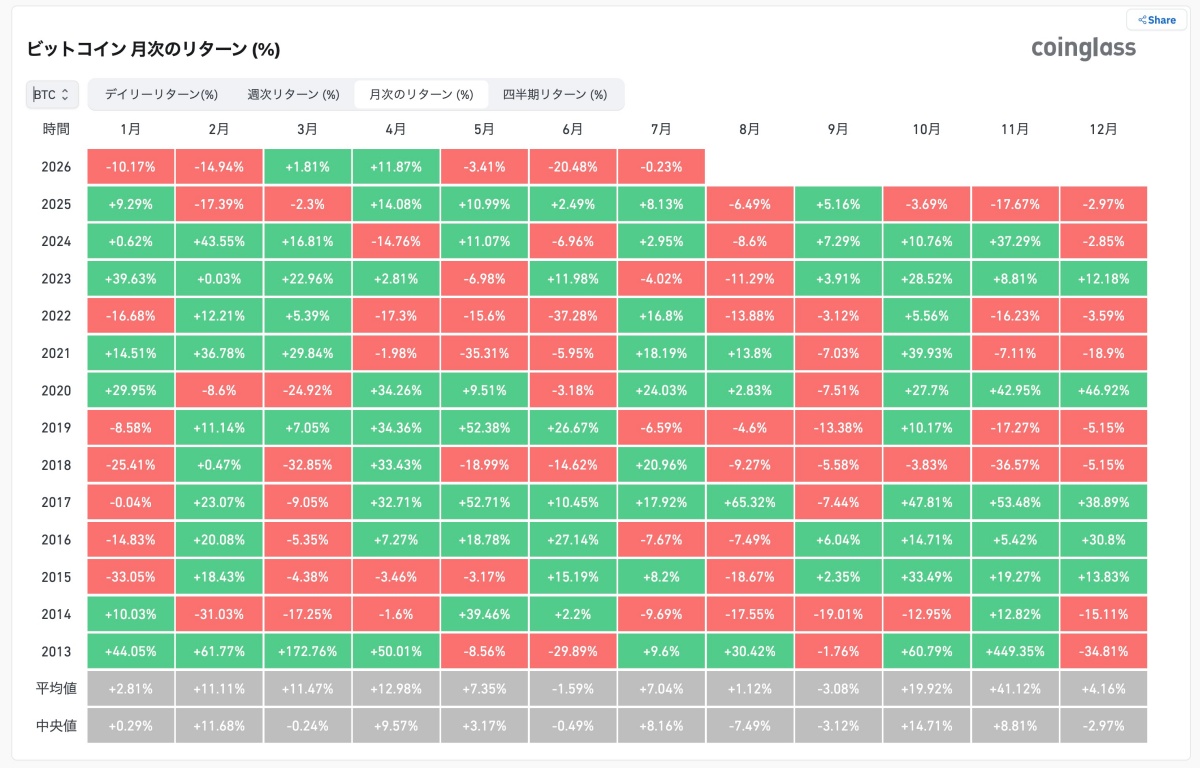Click the 6月 column header

(573, 129)
